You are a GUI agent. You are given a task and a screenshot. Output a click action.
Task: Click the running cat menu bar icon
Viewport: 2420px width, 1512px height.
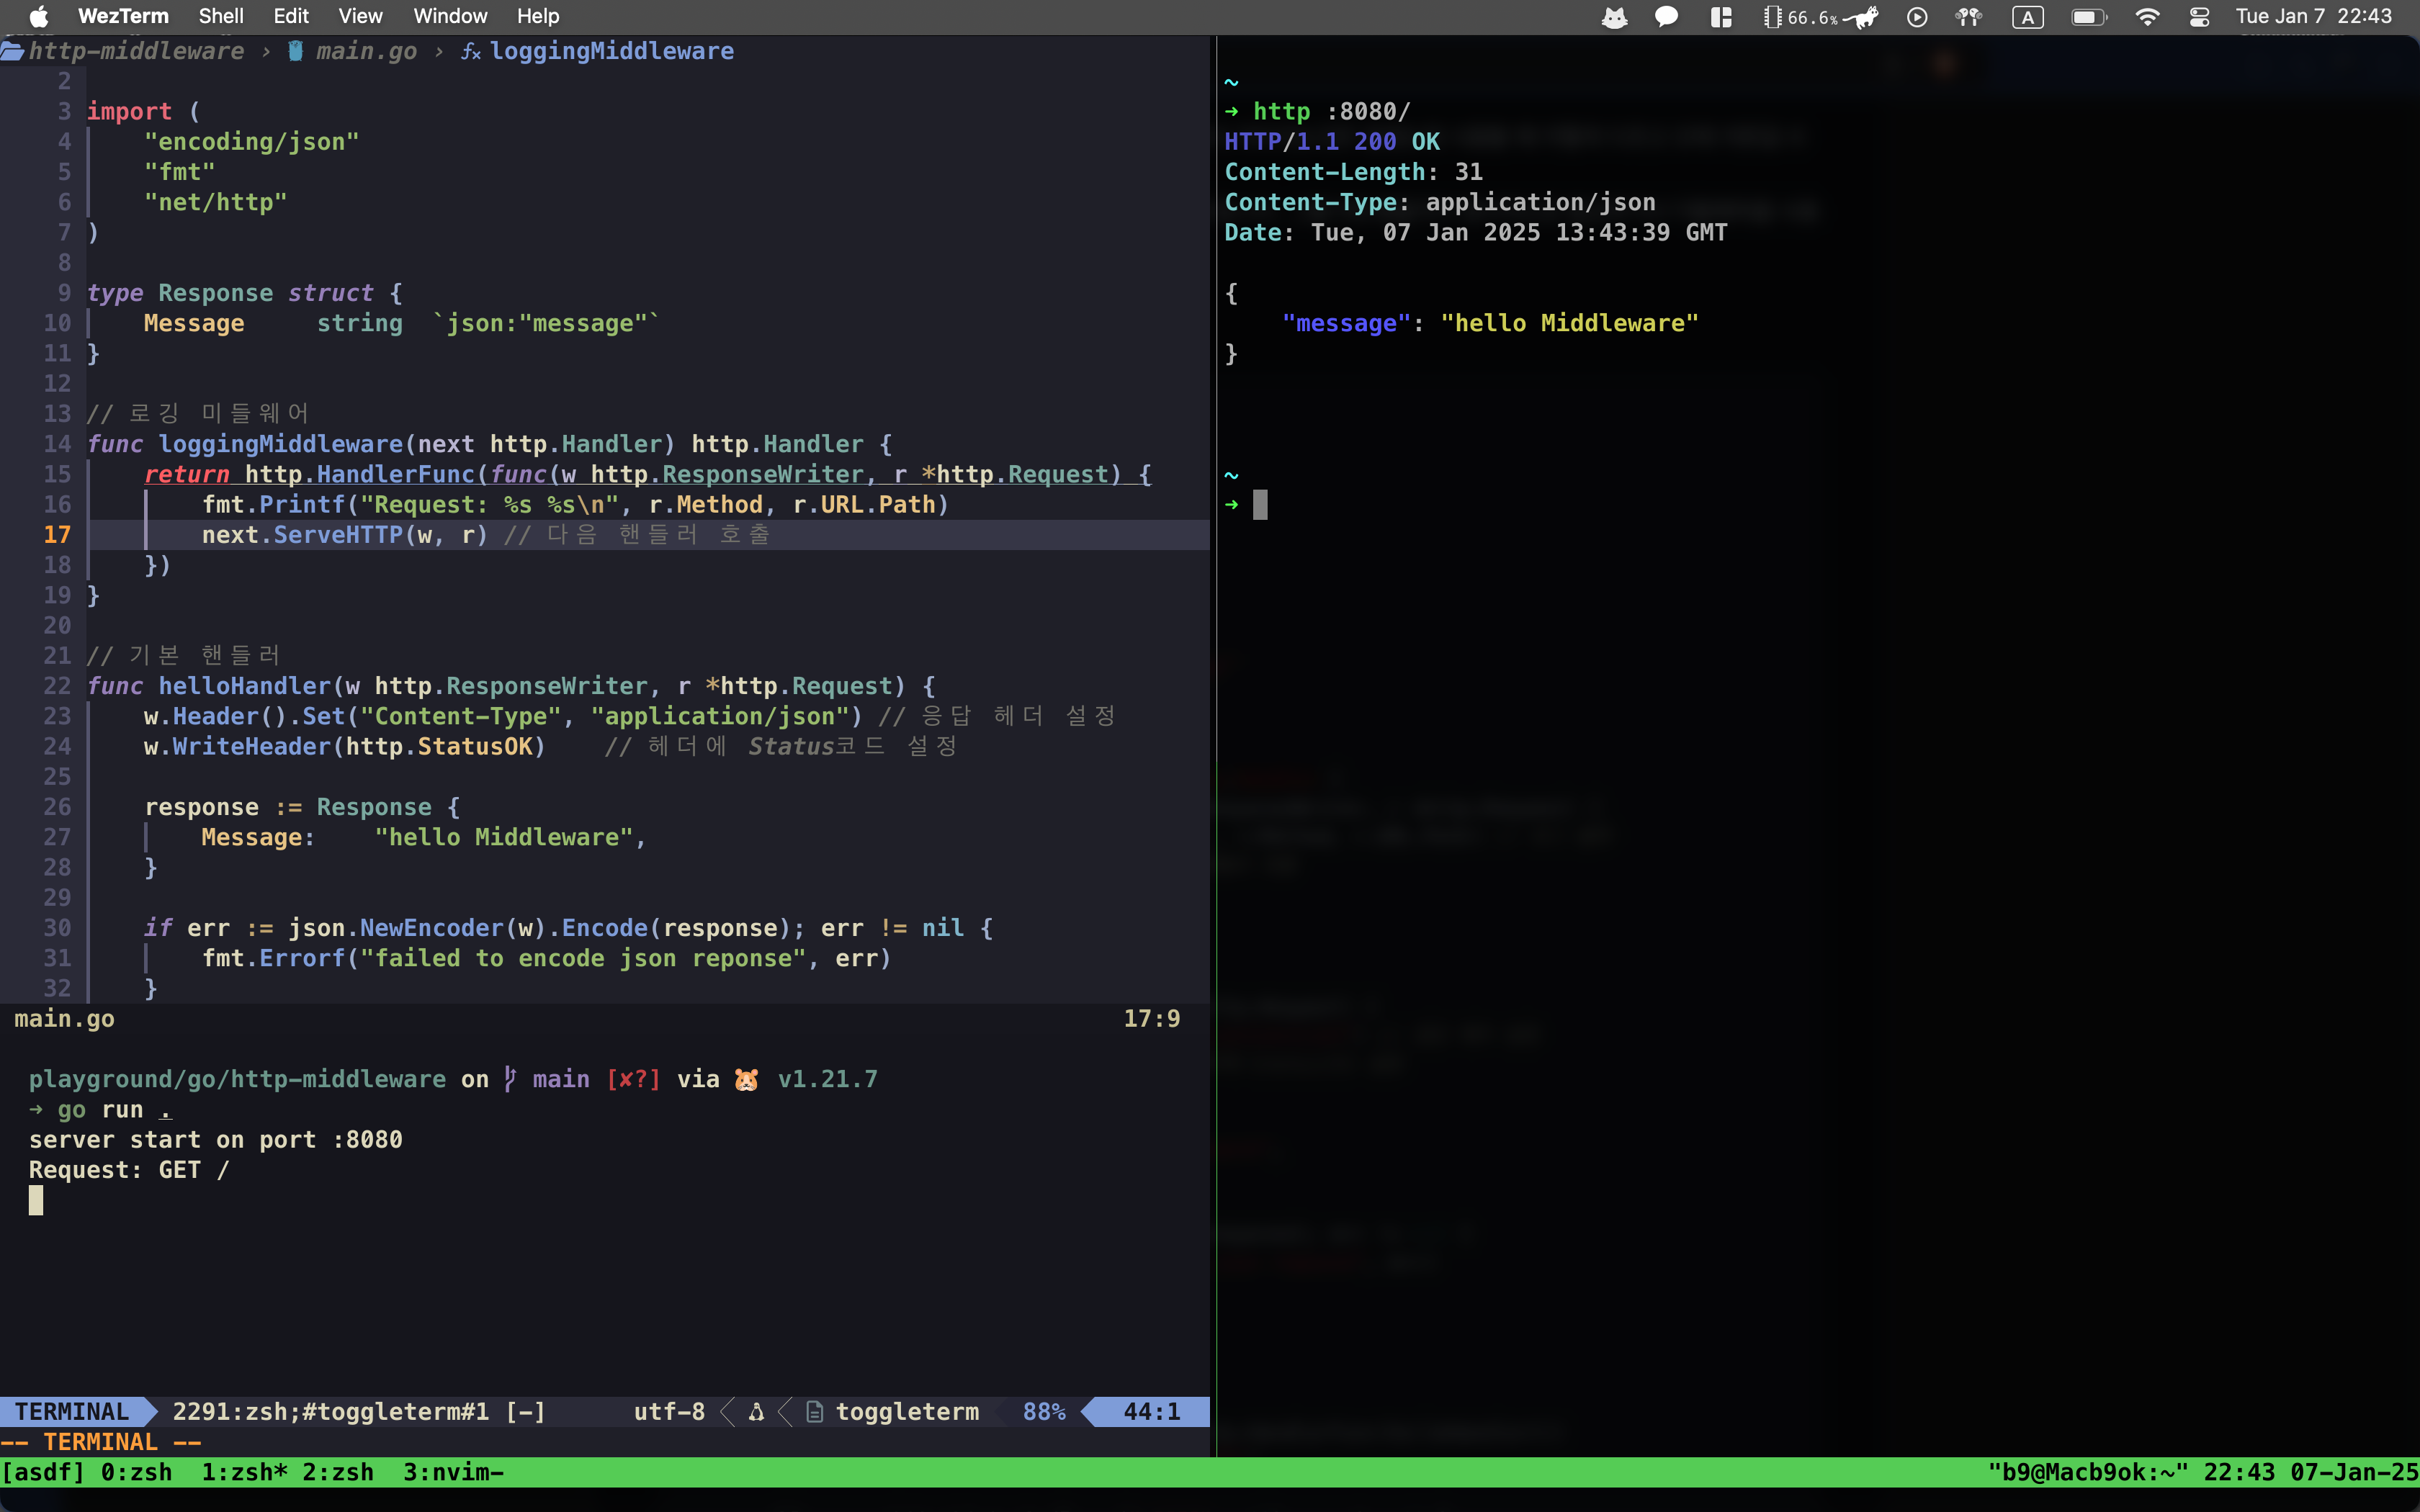(x=1861, y=17)
